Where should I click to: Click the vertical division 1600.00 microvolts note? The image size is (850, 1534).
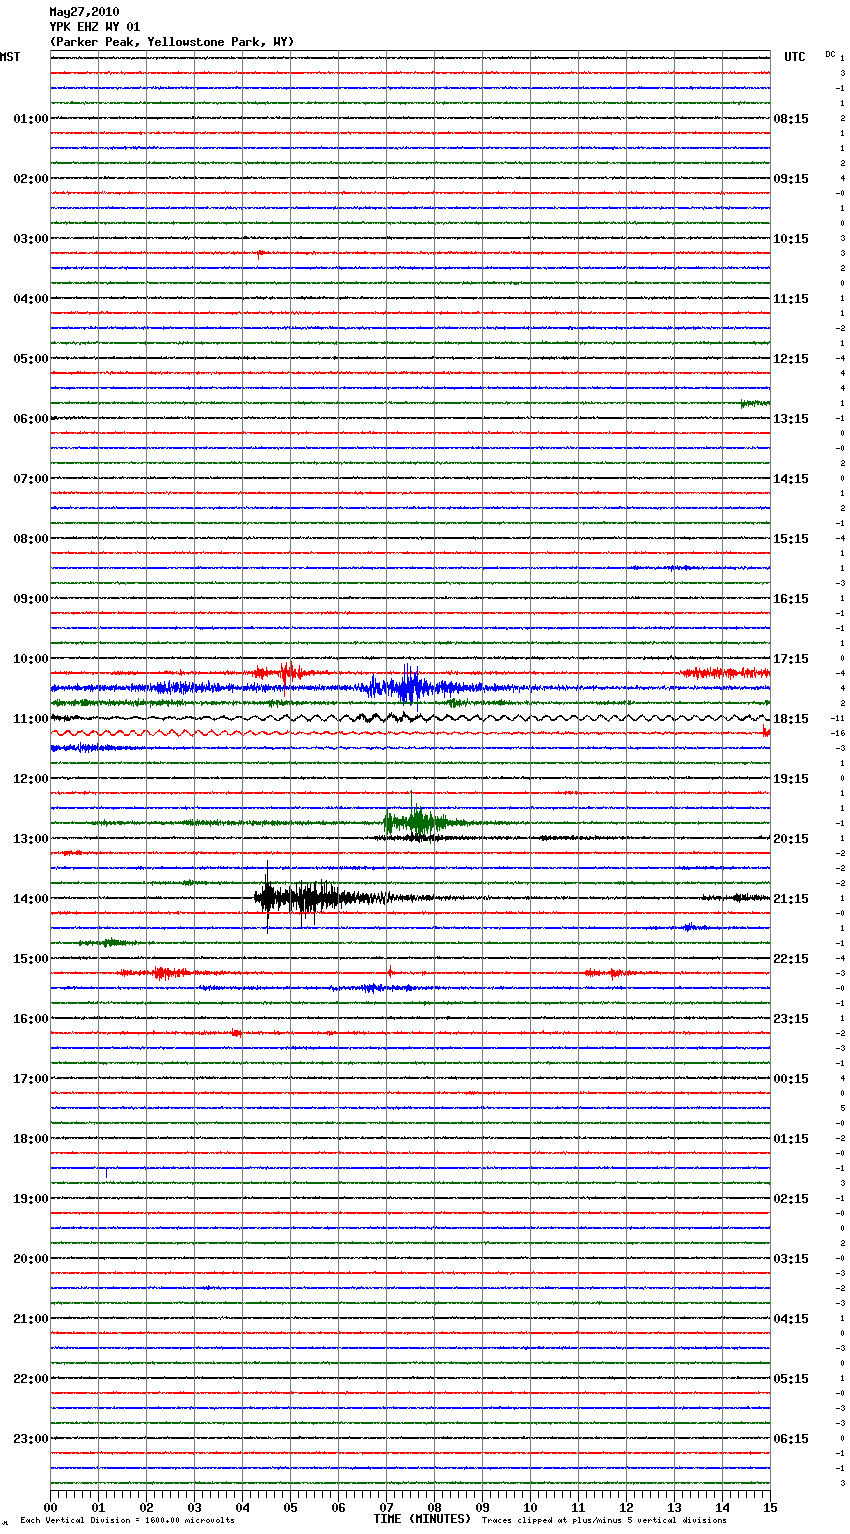point(127,1521)
